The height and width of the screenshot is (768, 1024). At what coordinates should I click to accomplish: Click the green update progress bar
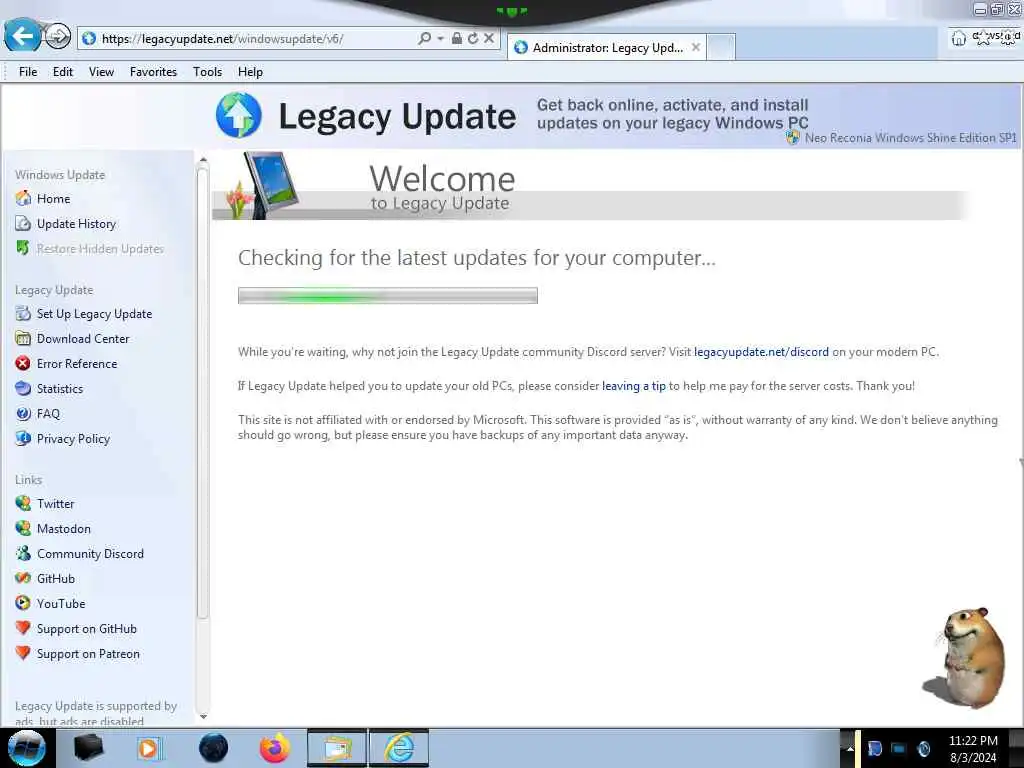click(x=388, y=296)
